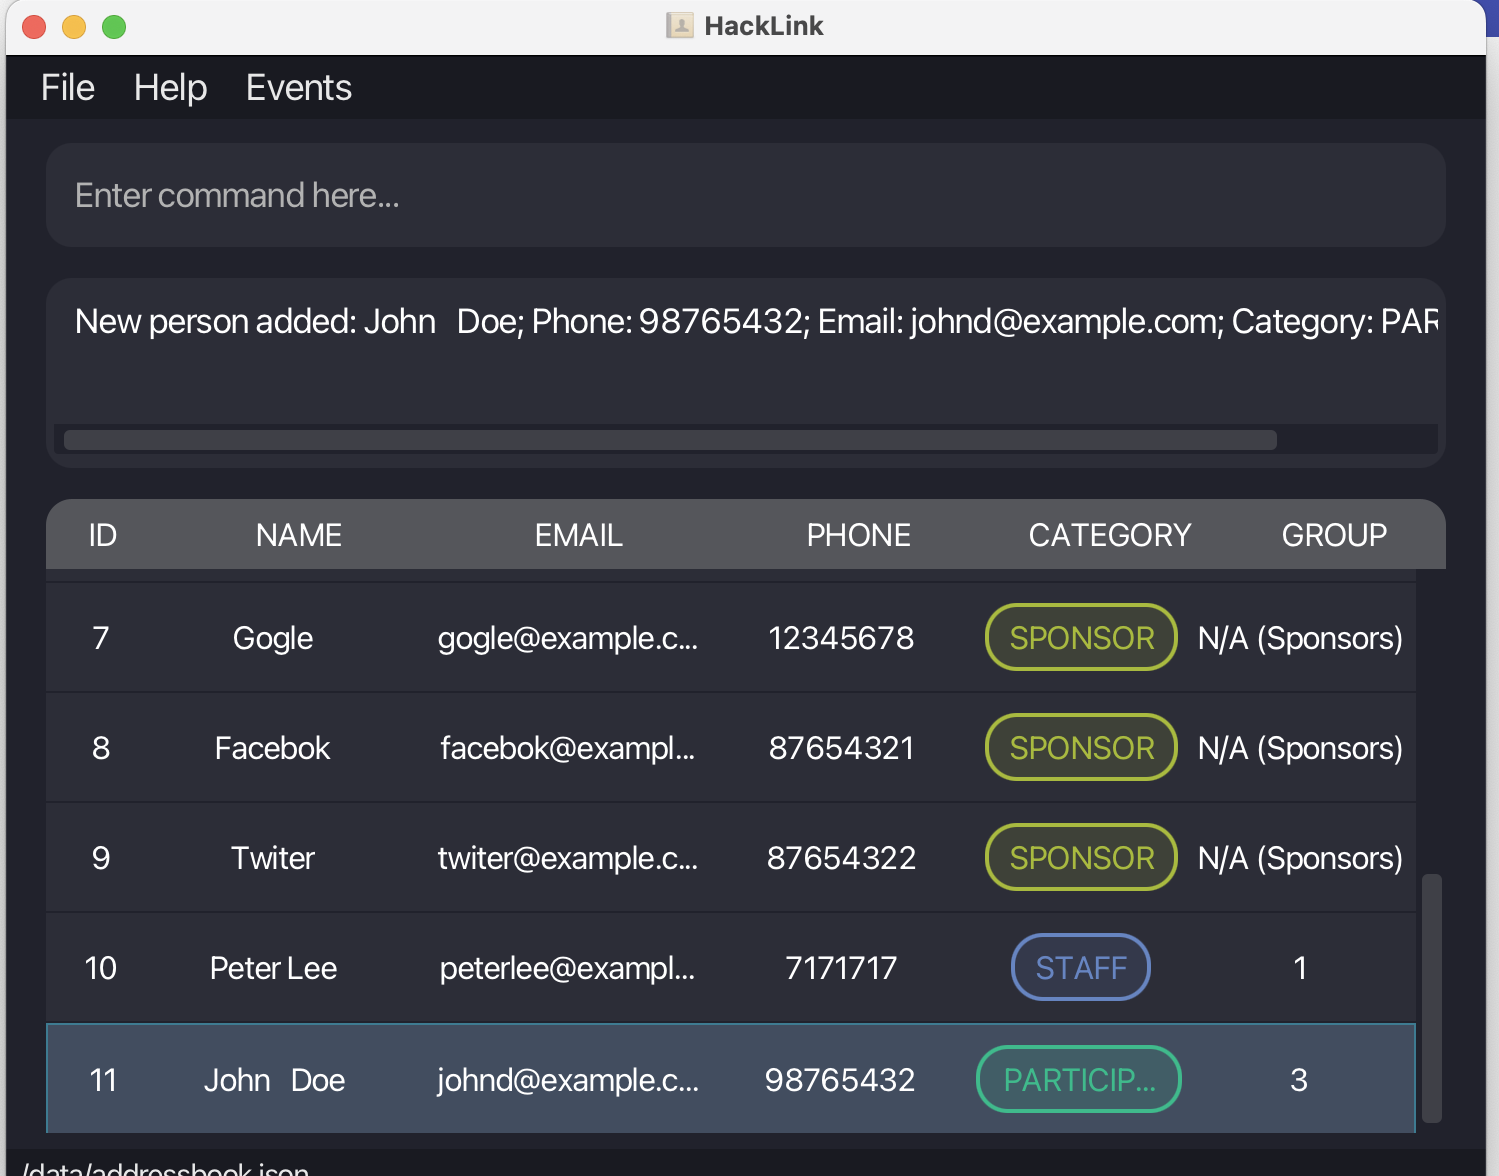Click N/A (Sponsors) in Twiter's row
This screenshot has height=1176, width=1499.
pyautogui.click(x=1300, y=858)
